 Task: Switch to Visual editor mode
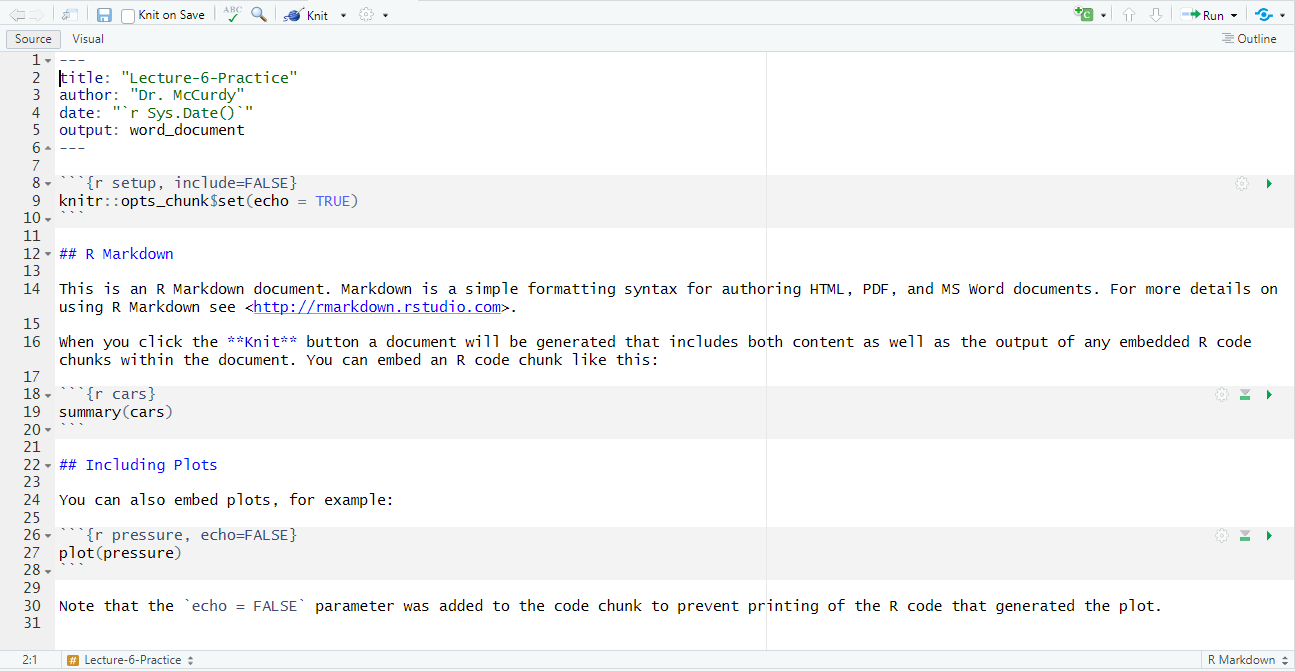(x=88, y=39)
